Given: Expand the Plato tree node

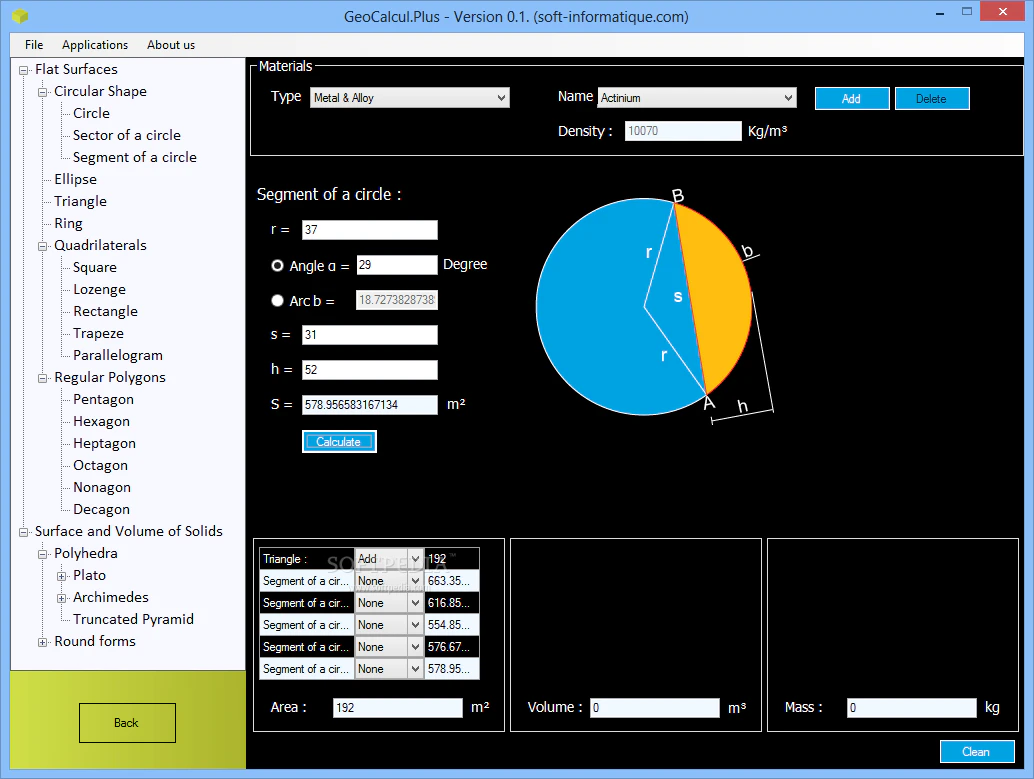Looking at the screenshot, I should (x=61, y=576).
